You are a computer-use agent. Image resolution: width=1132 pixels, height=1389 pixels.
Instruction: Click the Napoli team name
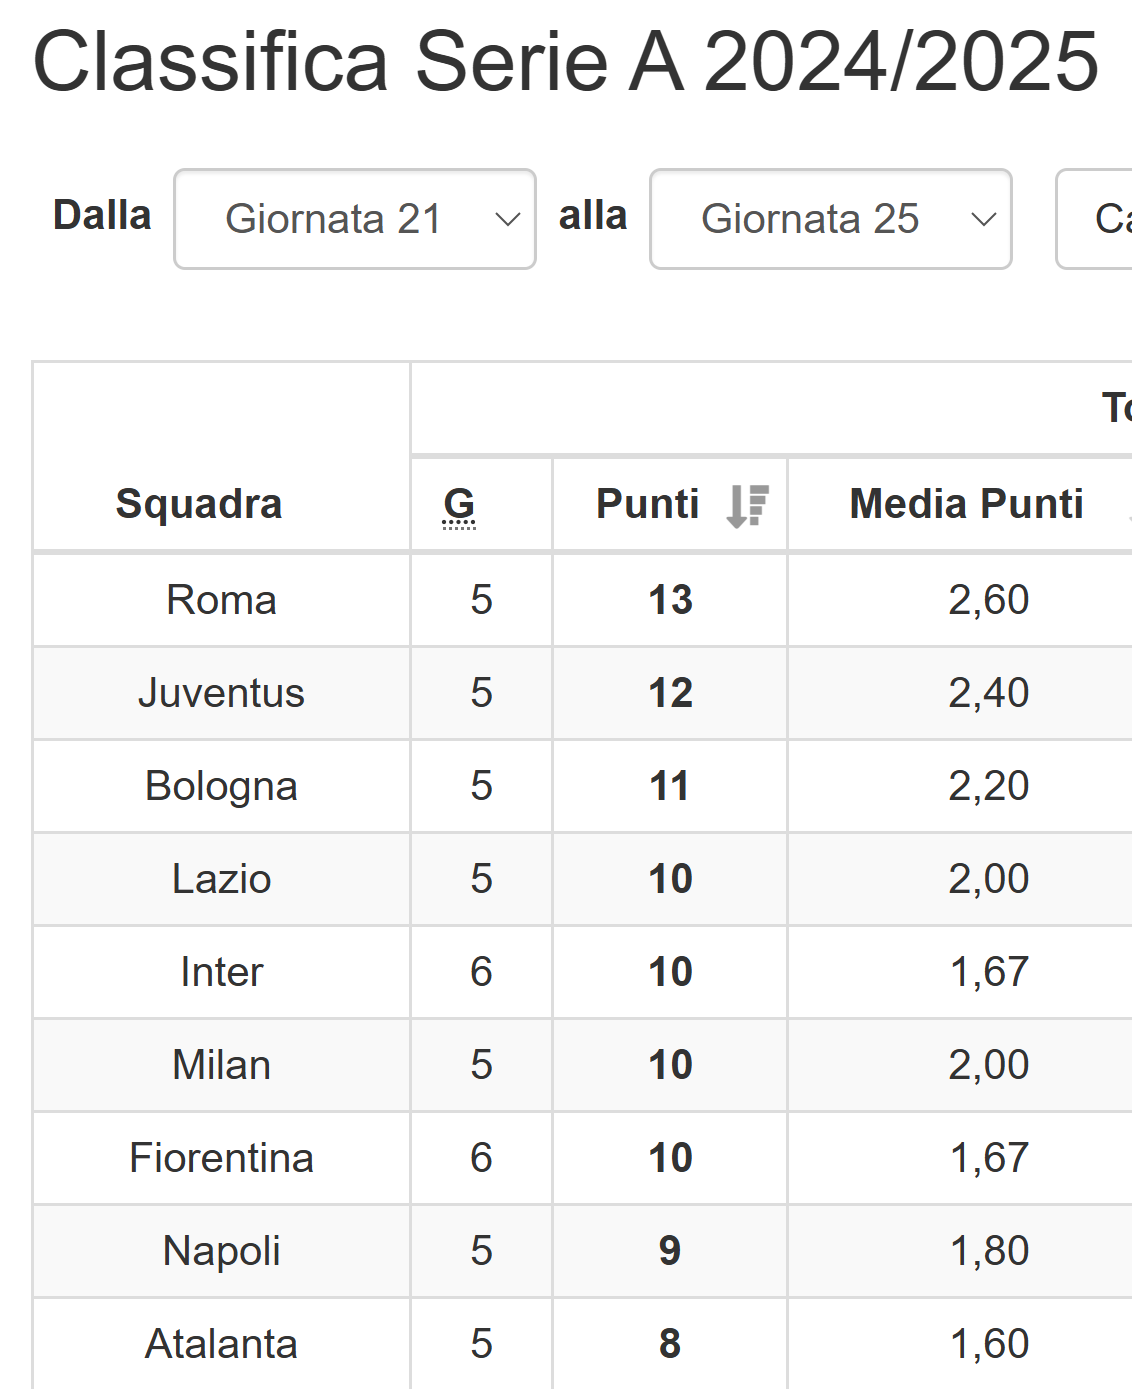pos(221,1251)
